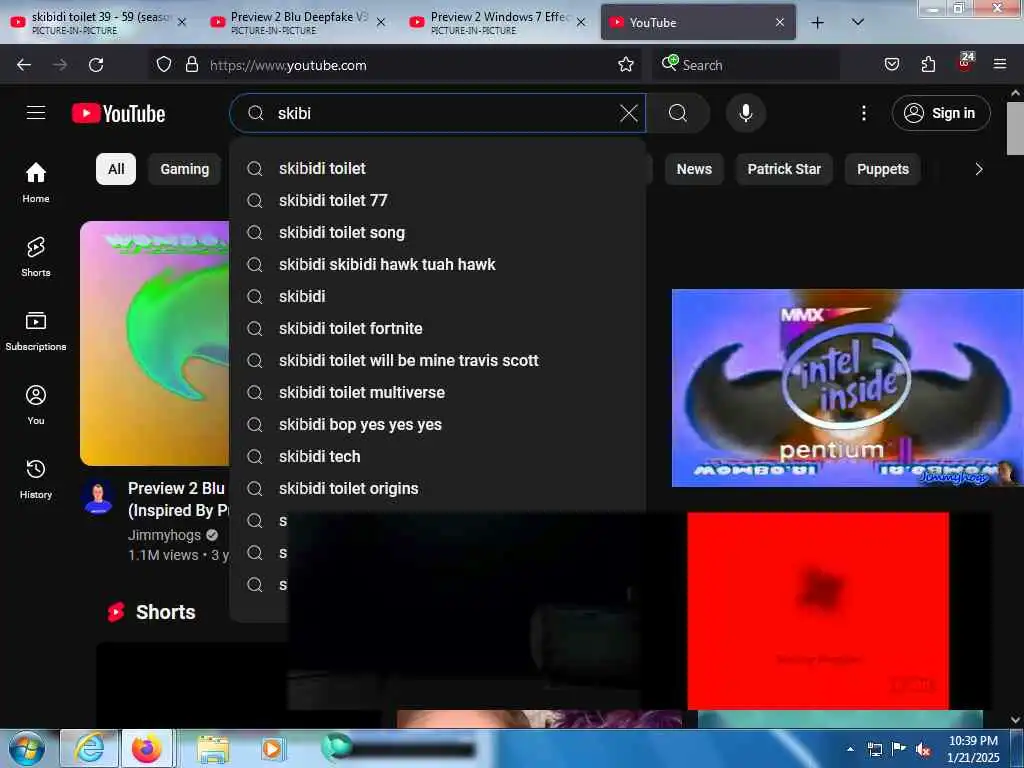
Task: View site security via the padlock icon
Action: [x=191, y=65]
